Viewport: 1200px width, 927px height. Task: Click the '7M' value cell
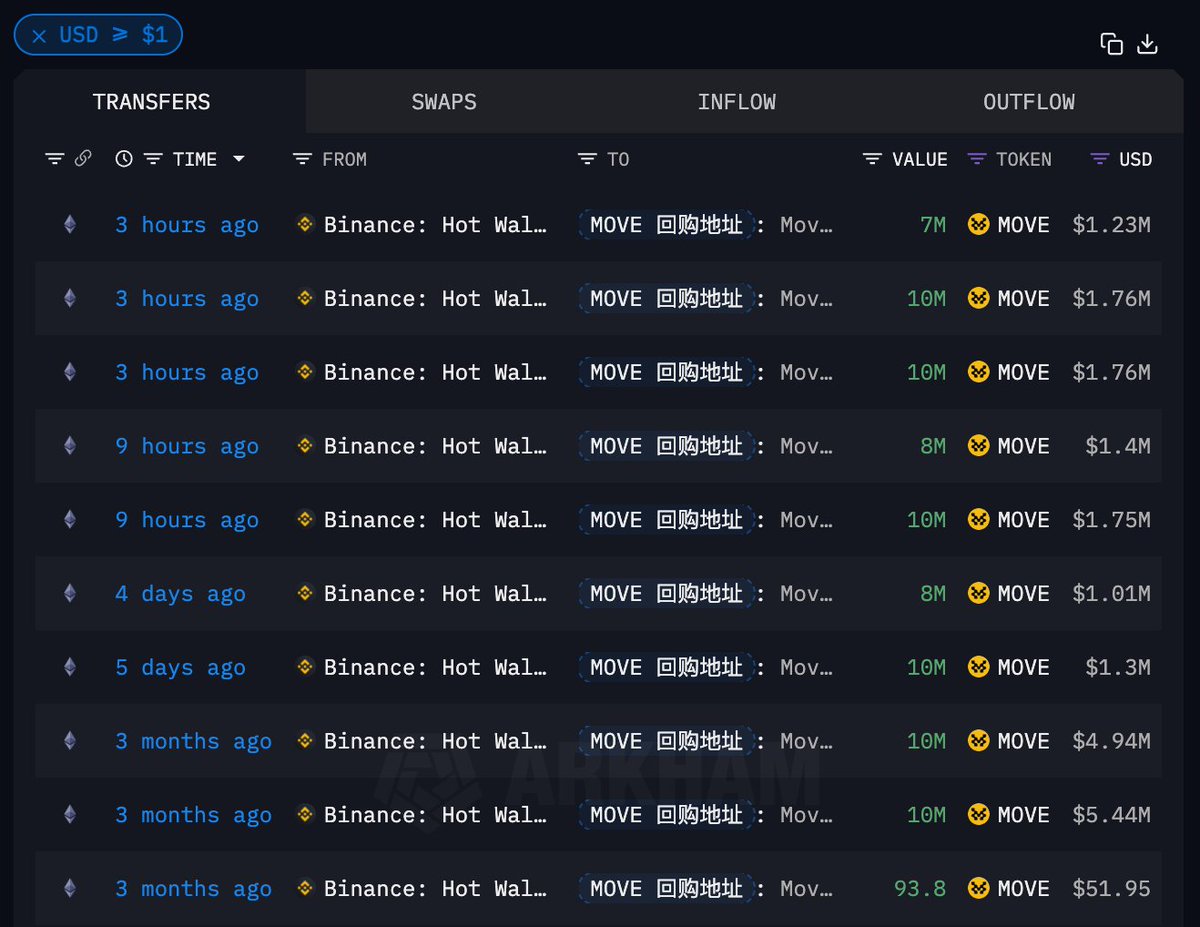click(932, 225)
